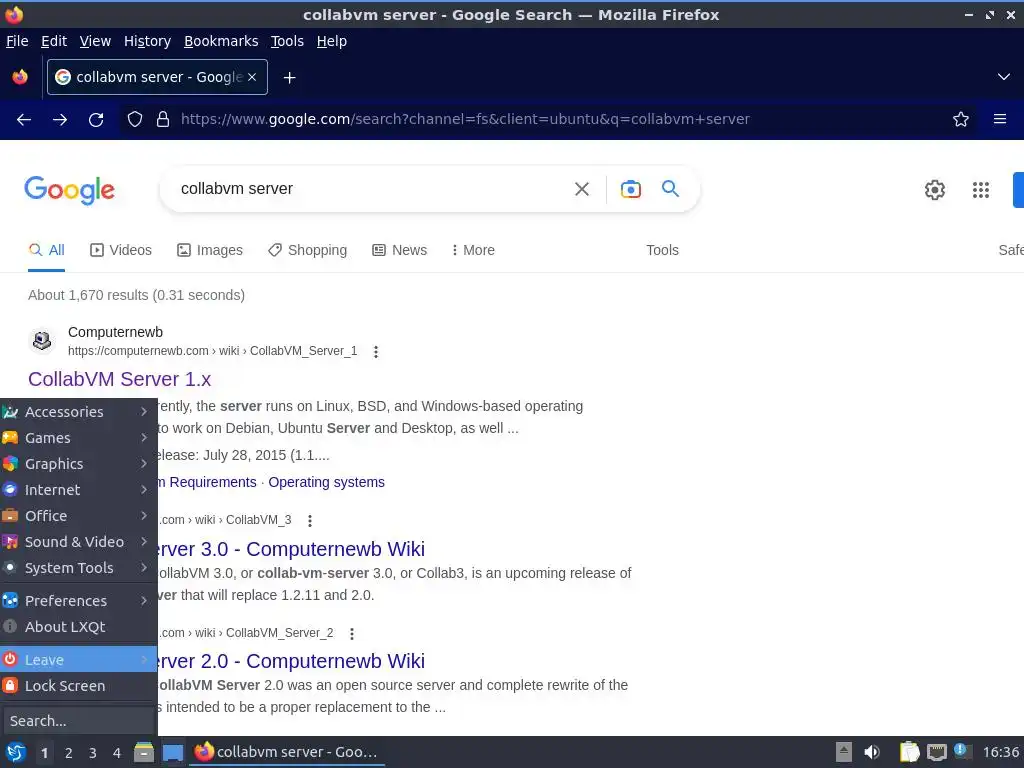Reload the Google search page
Screen dimensions: 1024x768
click(96, 120)
